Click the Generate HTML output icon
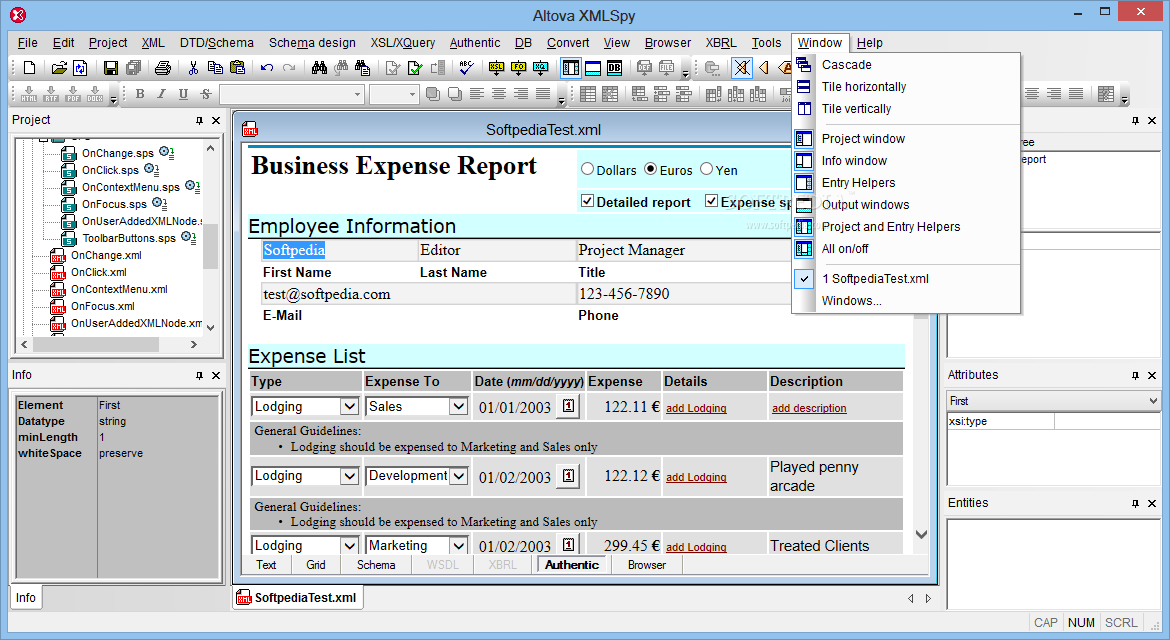This screenshot has height=640, width=1170. [29, 94]
